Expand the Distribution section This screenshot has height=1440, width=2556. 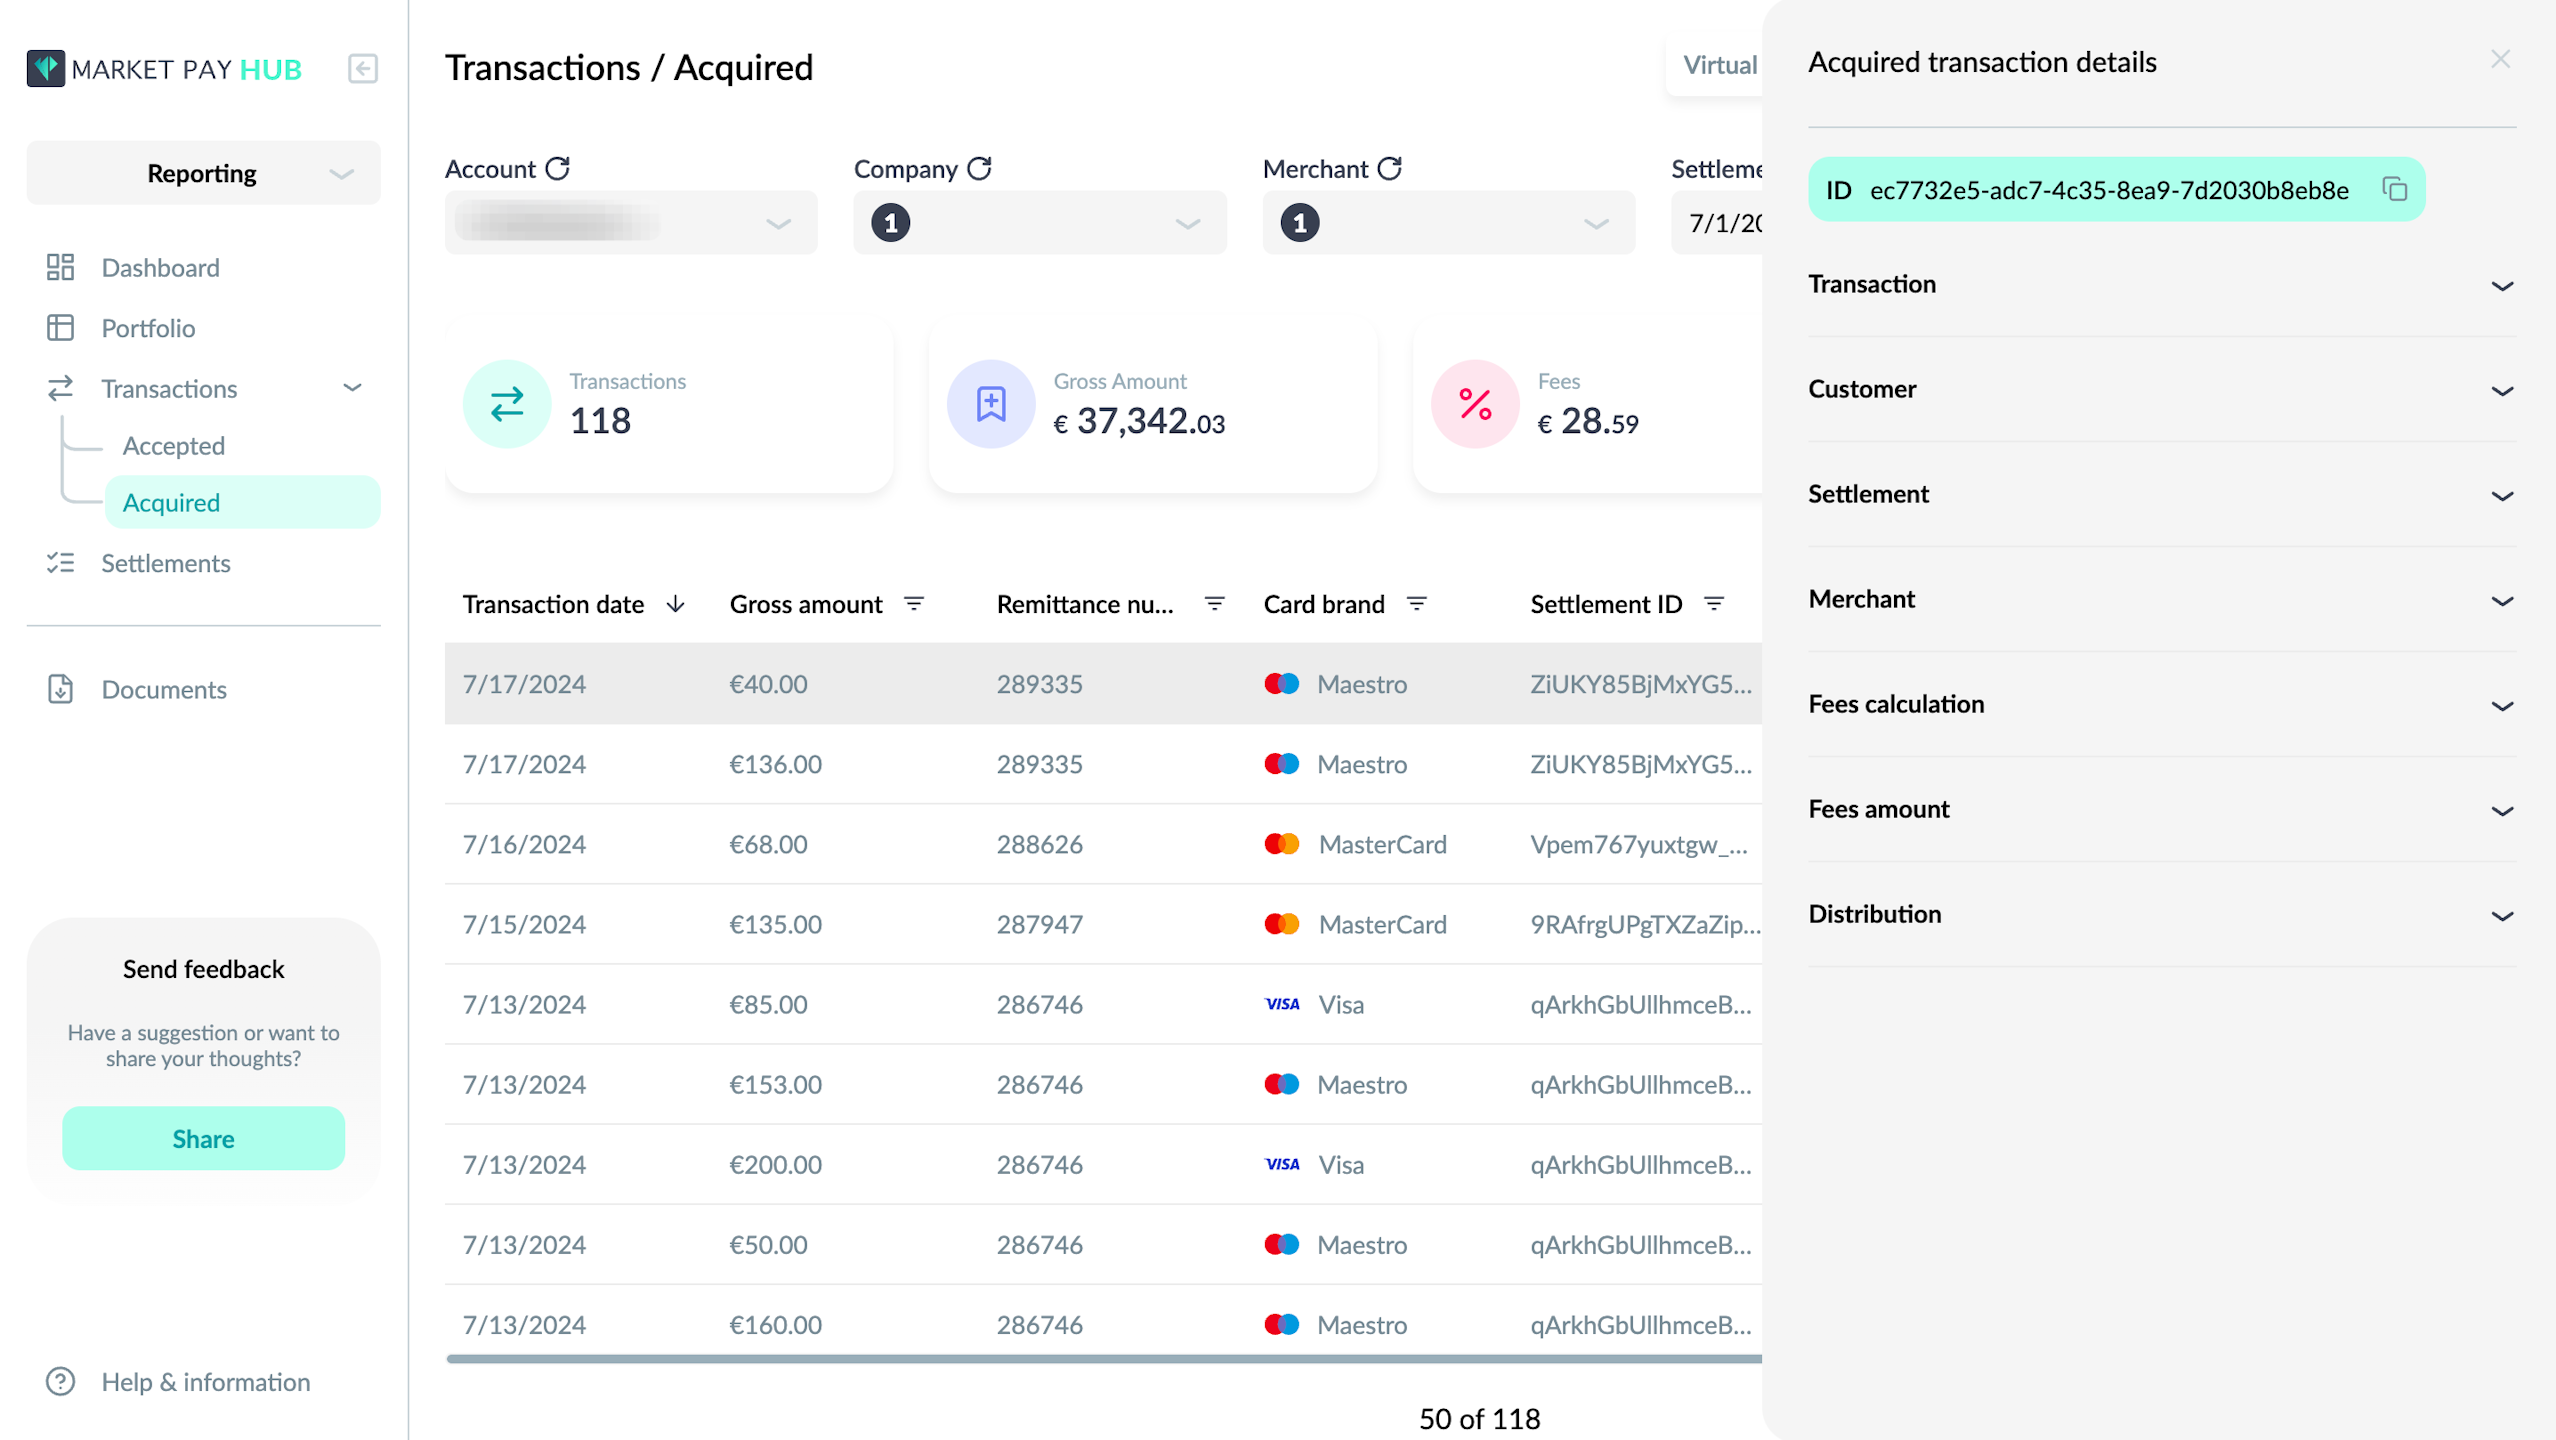[x=2162, y=914]
